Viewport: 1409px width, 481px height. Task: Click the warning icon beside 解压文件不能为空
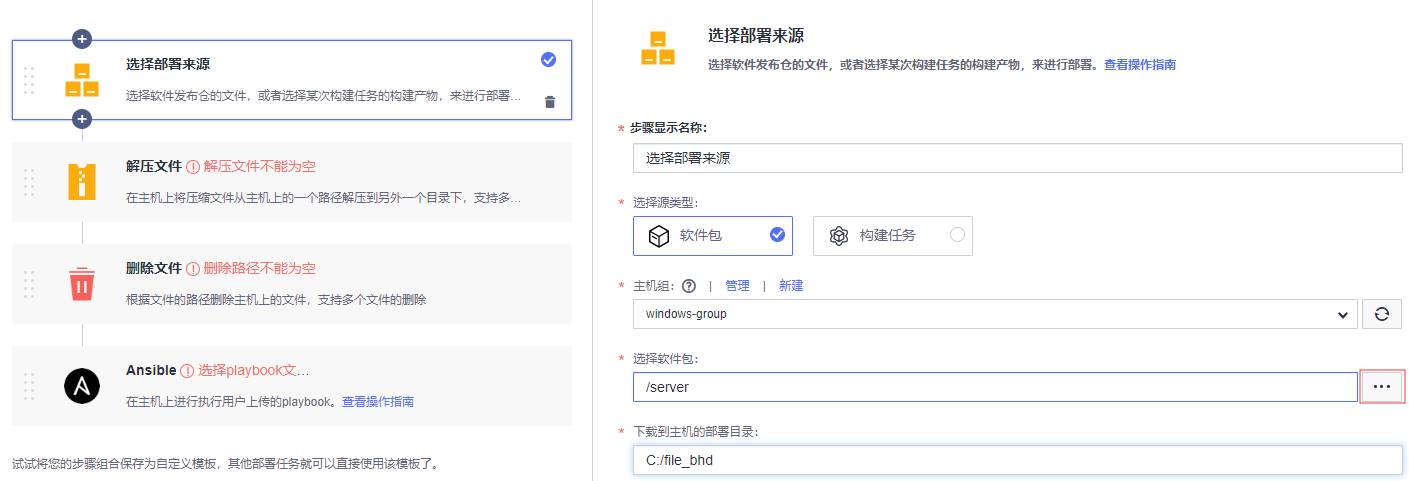pos(193,167)
